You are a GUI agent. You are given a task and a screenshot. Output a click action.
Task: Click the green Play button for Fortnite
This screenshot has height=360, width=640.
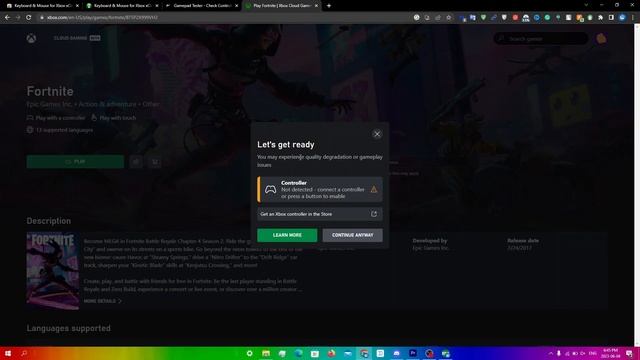point(75,162)
